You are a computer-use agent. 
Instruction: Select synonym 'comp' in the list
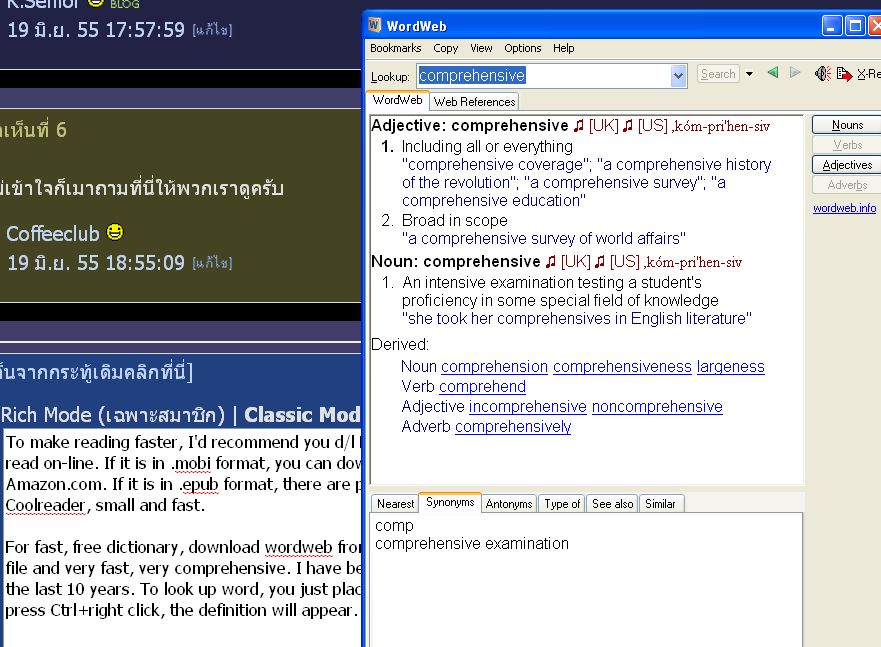pyautogui.click(x=394, y=526)
